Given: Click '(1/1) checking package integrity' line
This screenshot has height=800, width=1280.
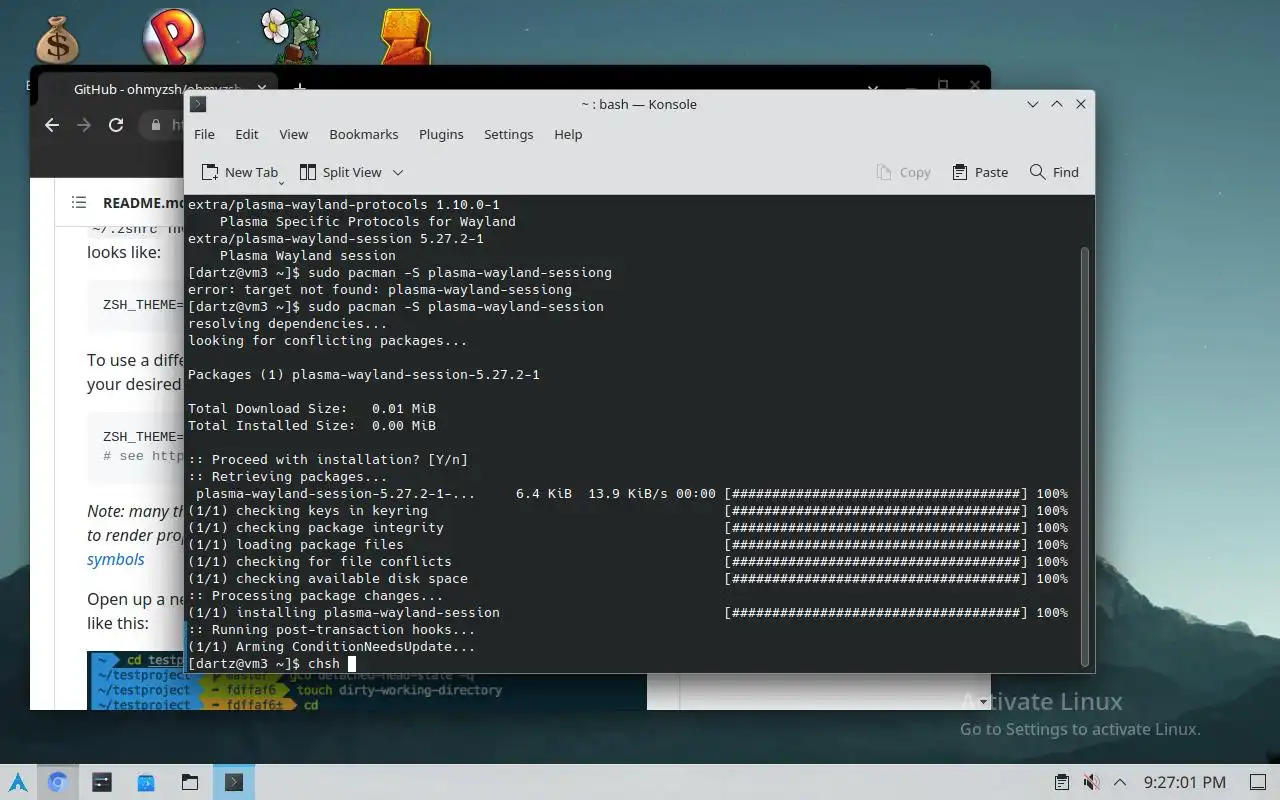Looking at the screenshot, I should pyautogui.click(x=316, y=527).
